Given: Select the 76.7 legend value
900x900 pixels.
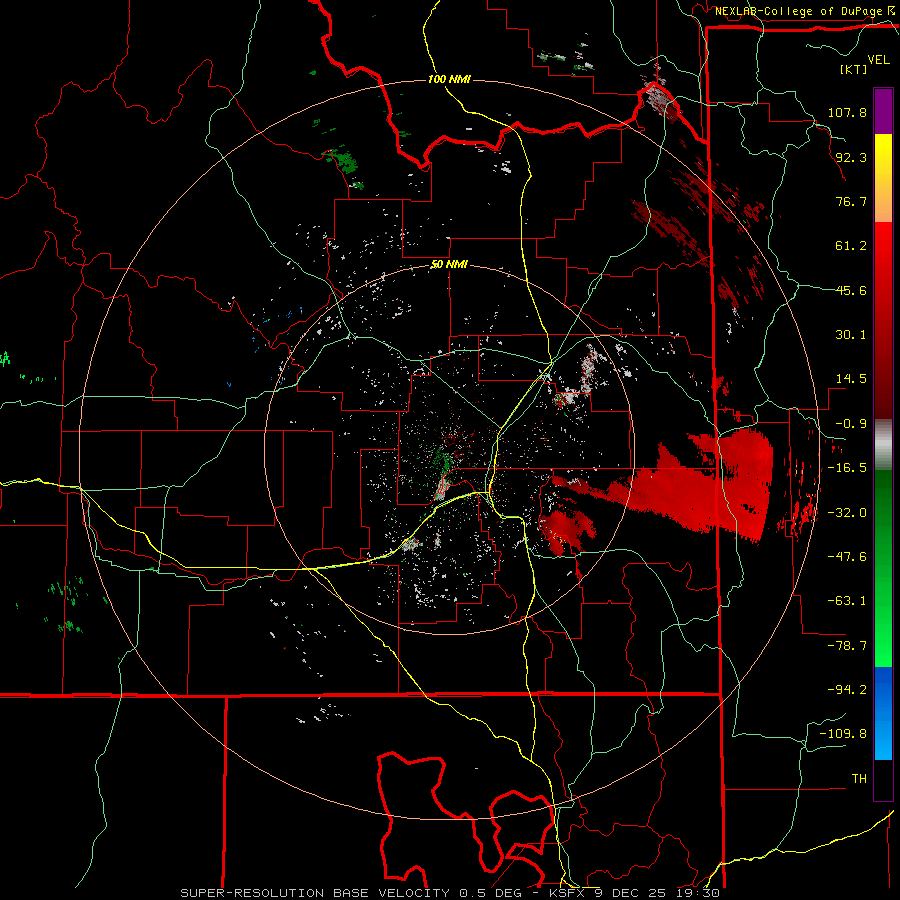Looking at the screenshot, I should pyautogui.click(x=851, y=201).
